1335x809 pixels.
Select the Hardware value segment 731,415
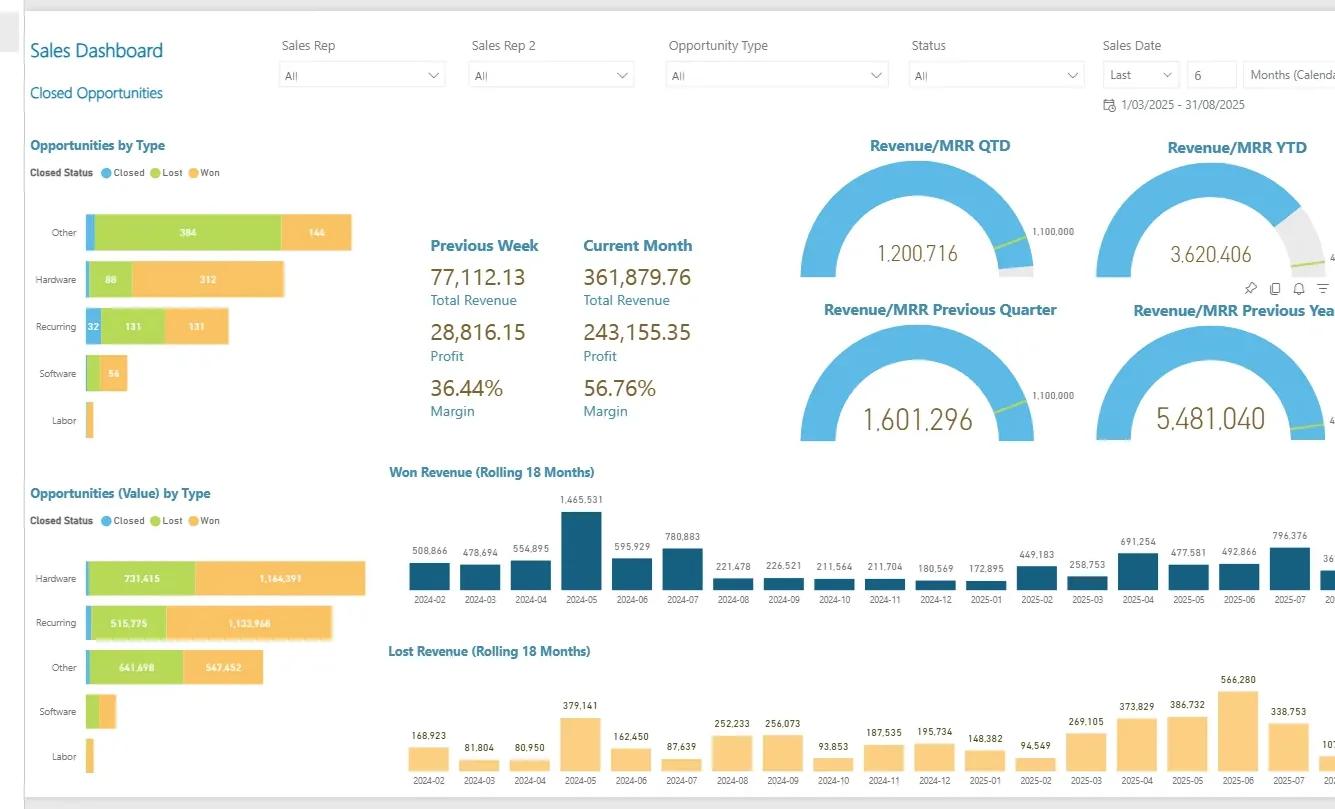[x=142, y=579]
